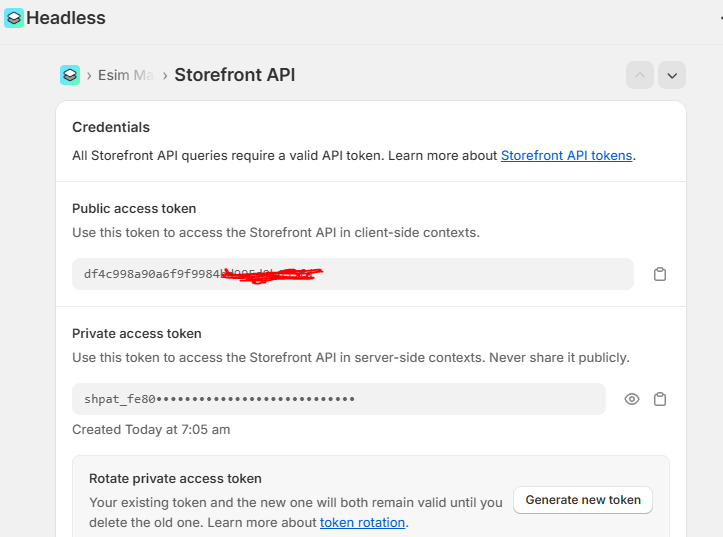Click the Public access token label
This screenshot has height=537, width=723.
[134, 209]
